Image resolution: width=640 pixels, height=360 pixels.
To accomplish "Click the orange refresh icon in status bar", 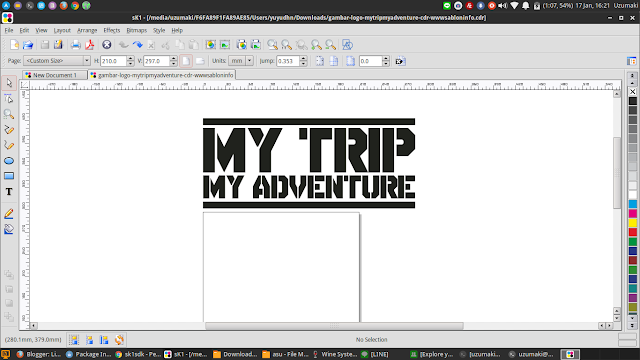I will pyautogui.click(x=119, y=340).
